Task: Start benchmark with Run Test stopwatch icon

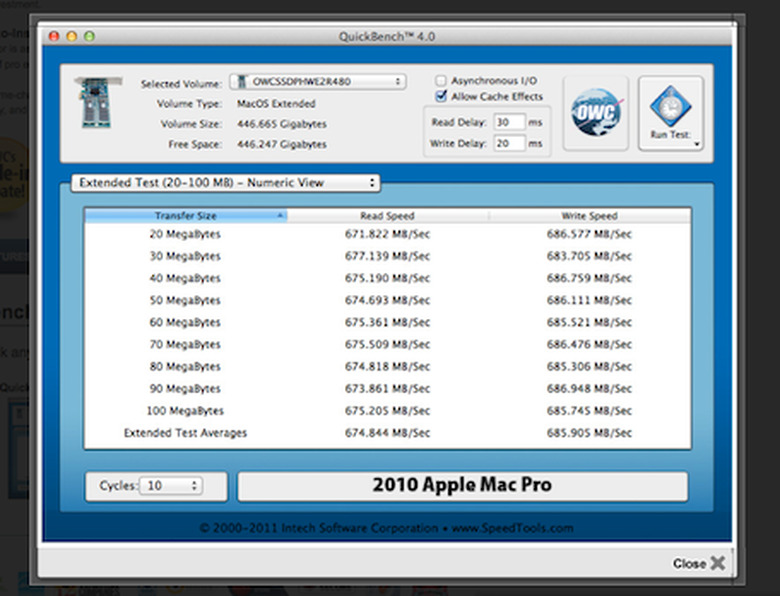Action: [x=670, y=106]
